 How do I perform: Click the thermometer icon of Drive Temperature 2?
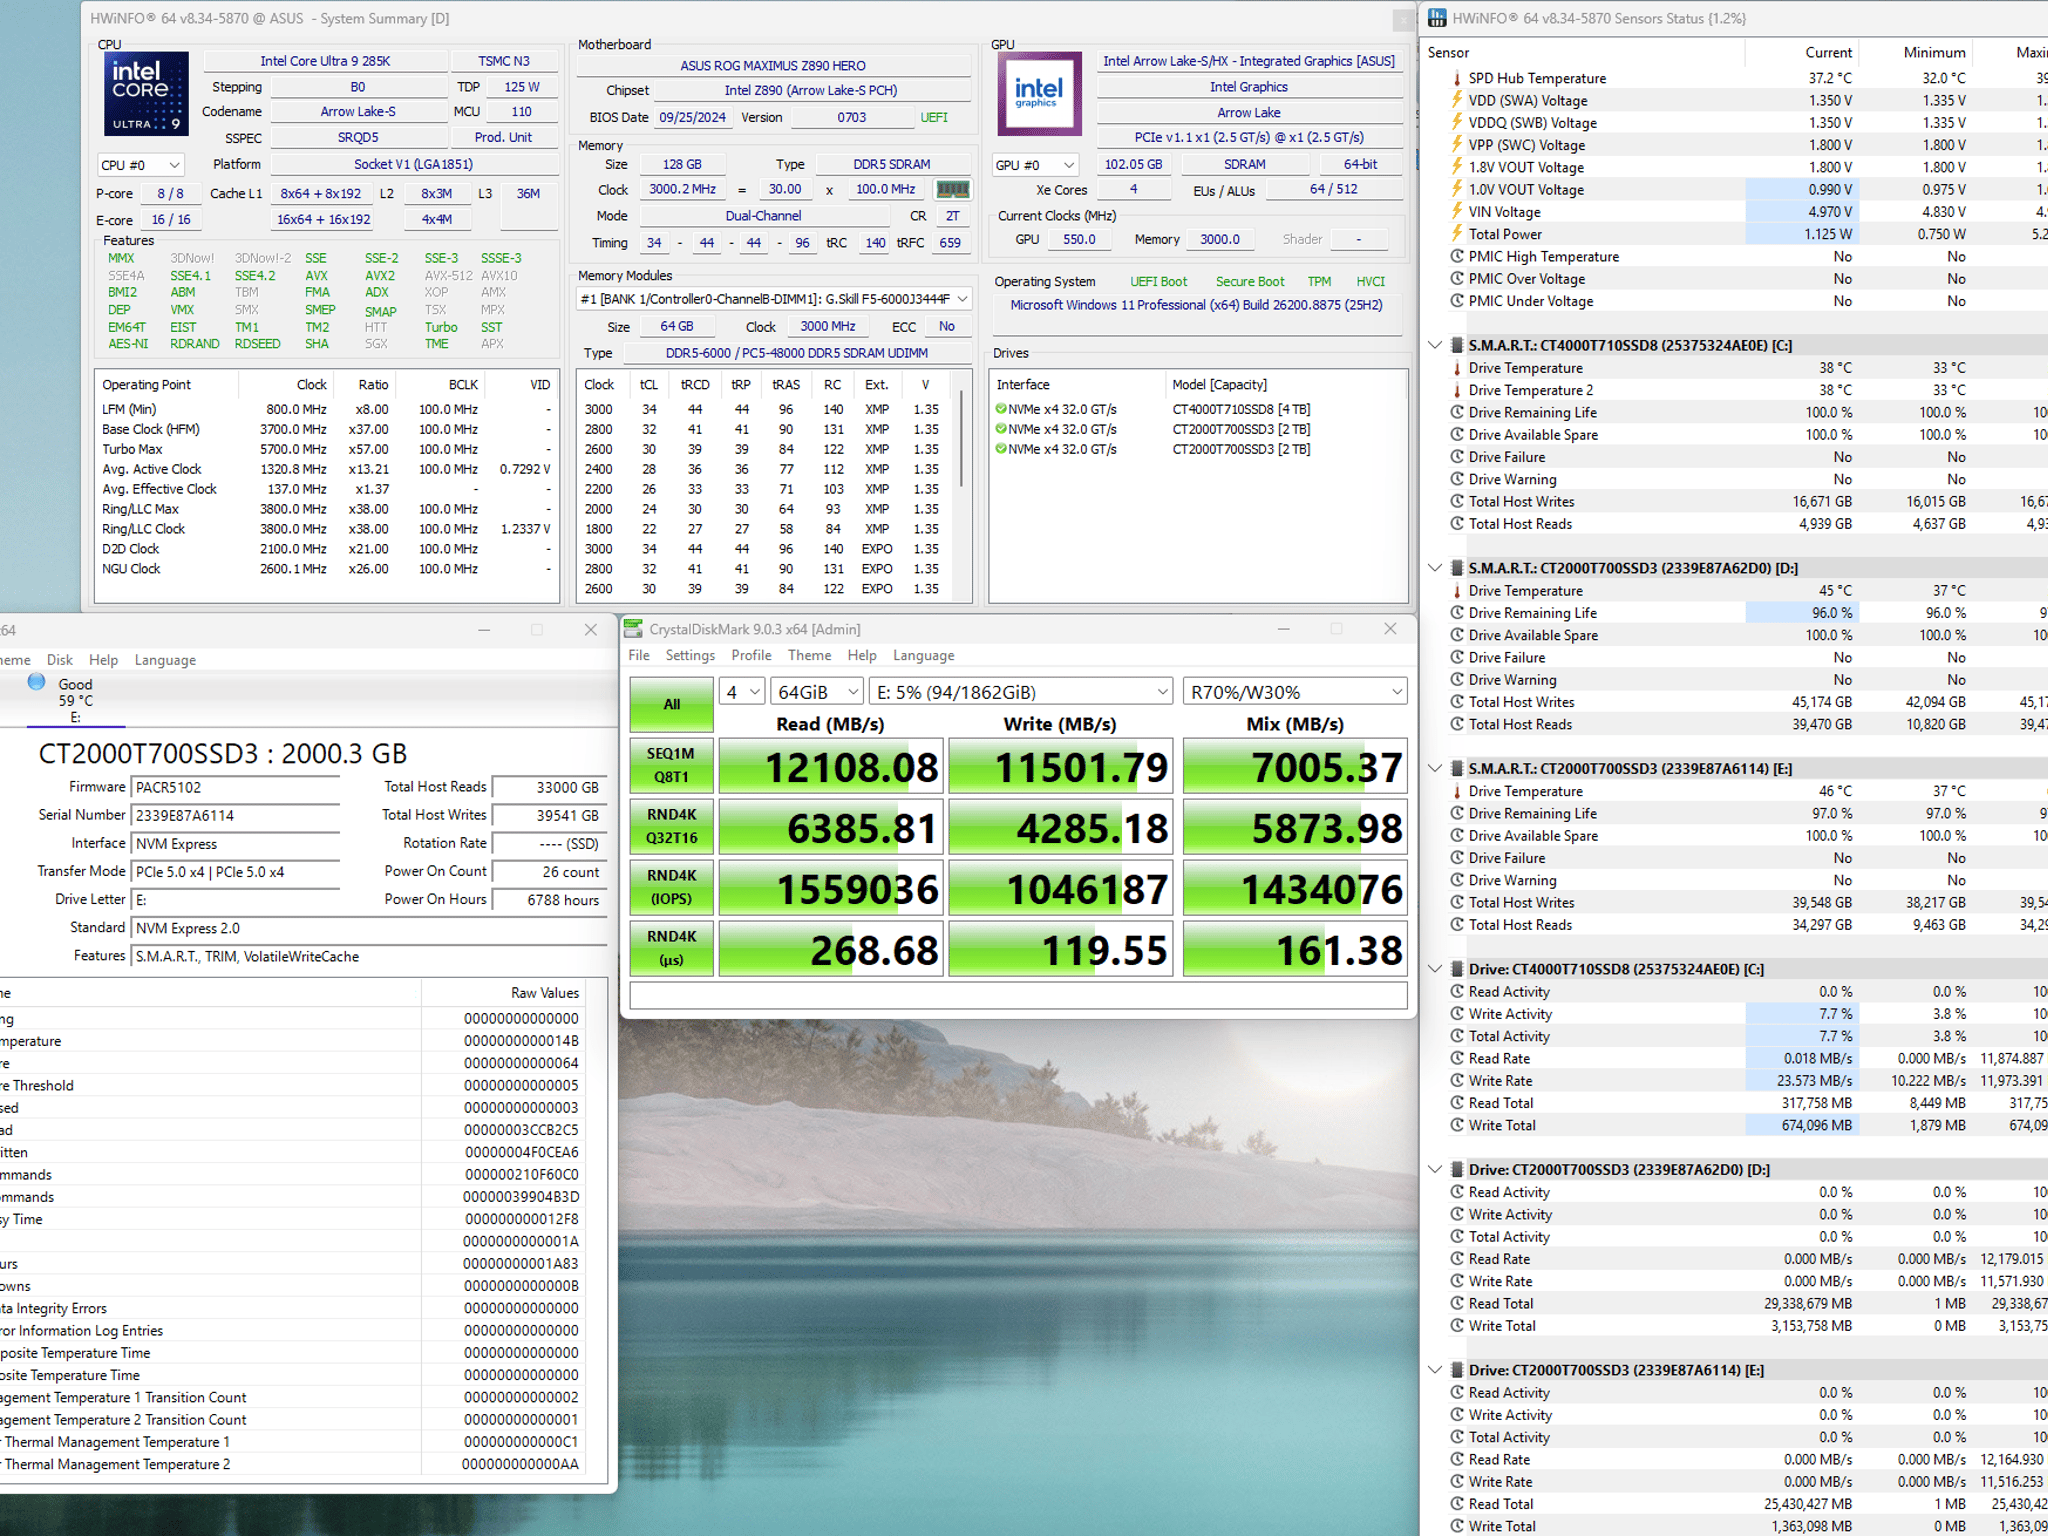(x=1457, y=390)
